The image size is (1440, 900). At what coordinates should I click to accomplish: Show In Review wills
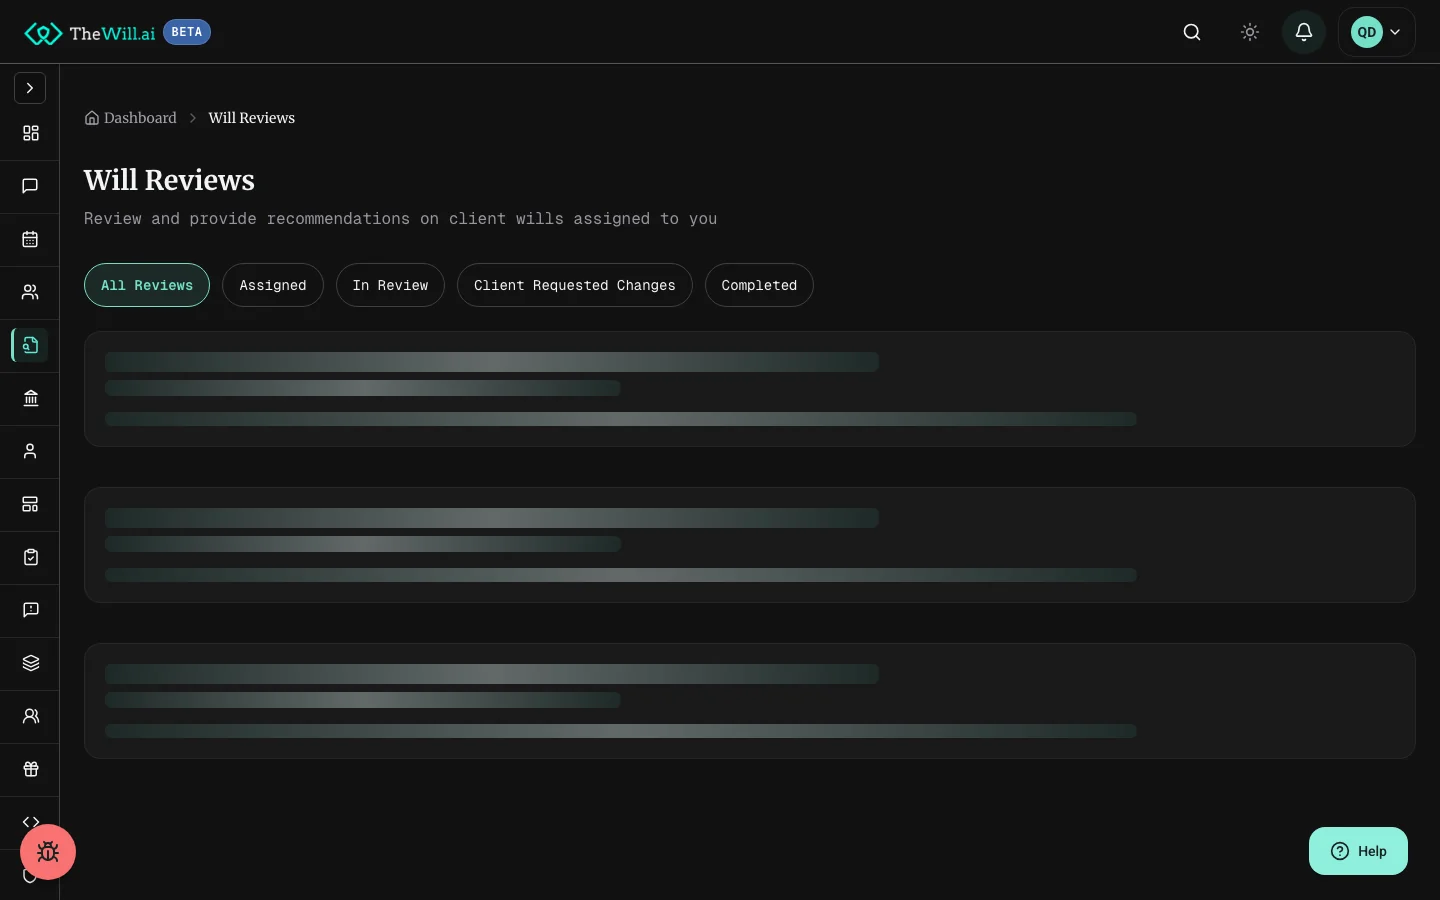point(390,285)
